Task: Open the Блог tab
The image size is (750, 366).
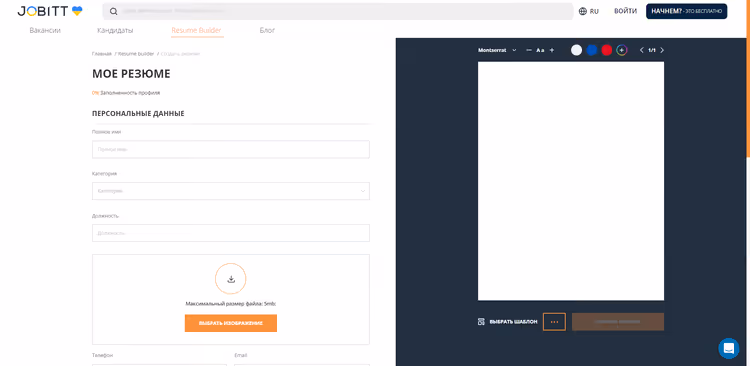Action: [267, 30]
